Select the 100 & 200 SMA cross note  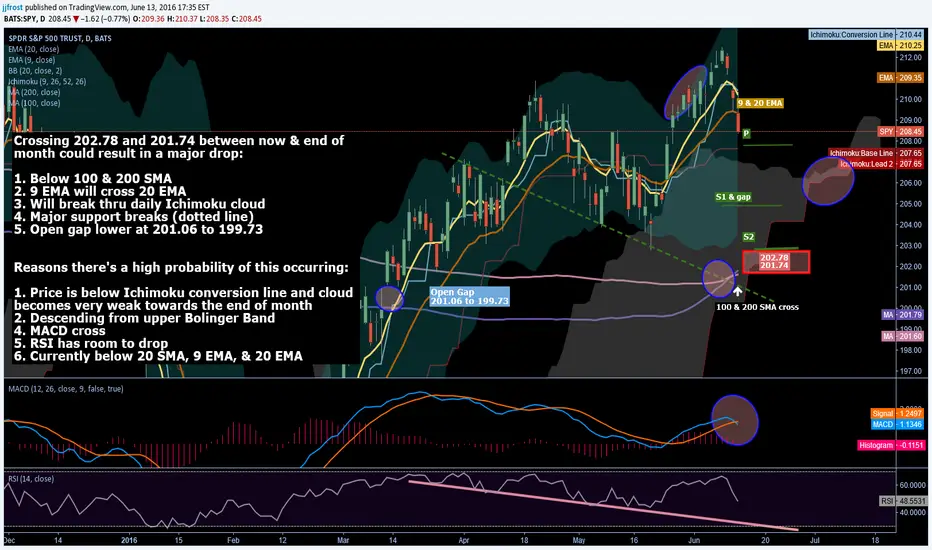[757, 307]
